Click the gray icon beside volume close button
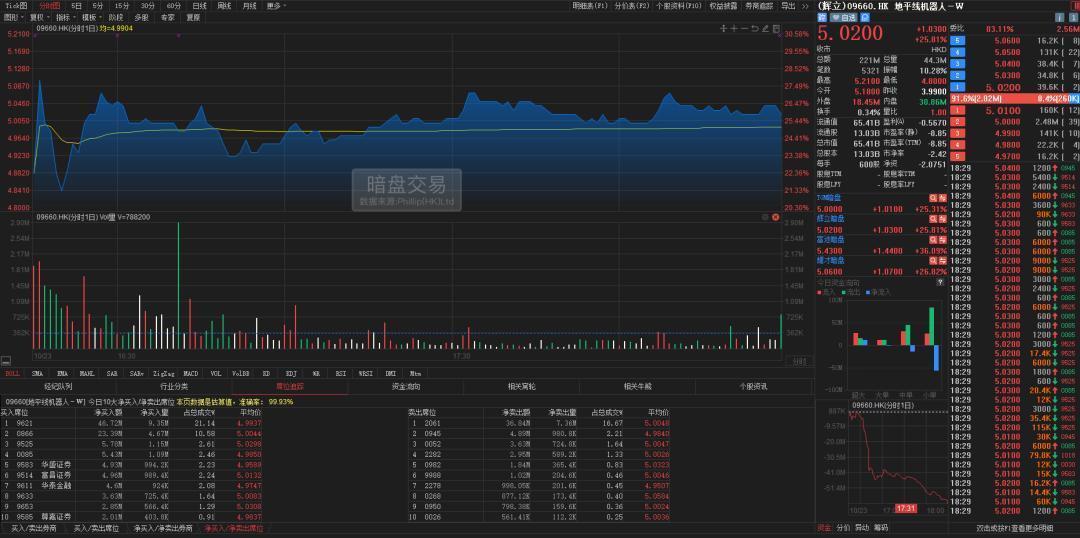The height and width of the screenshot is (538, 1080). [x=765, y=217]
